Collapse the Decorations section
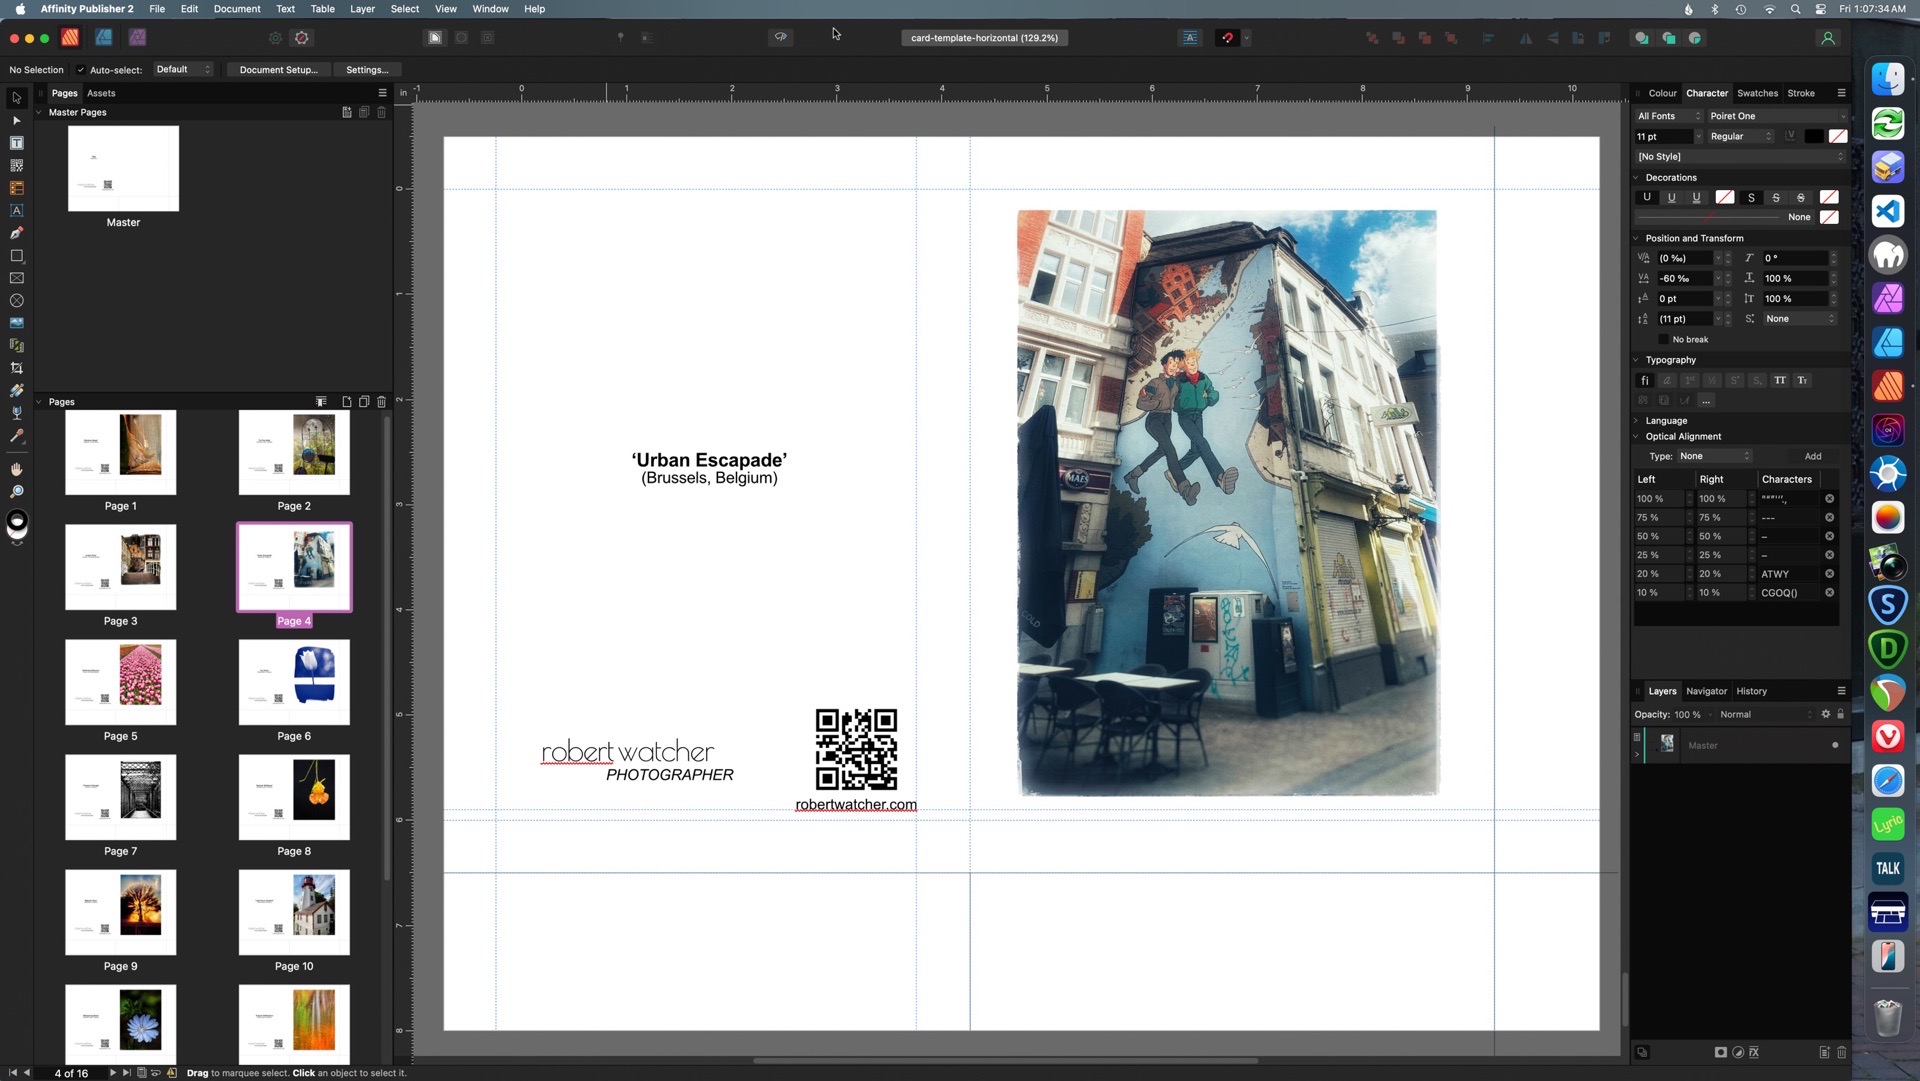This screenshot has height=1081, width=1920. tap(1637, 178)
